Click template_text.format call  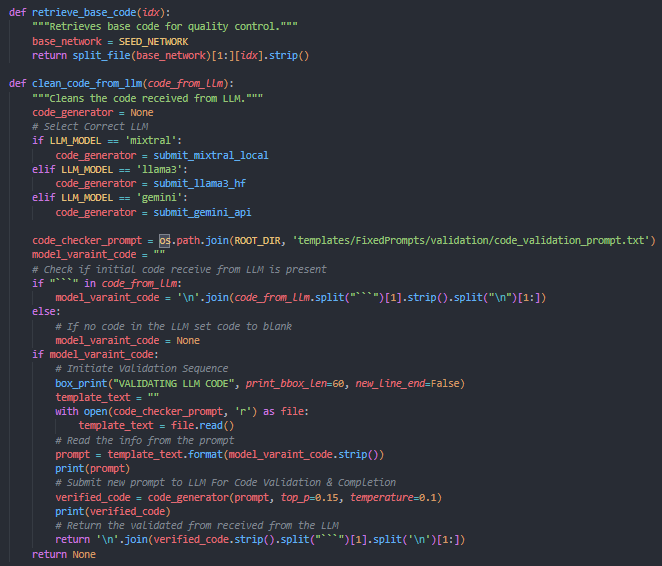[x=165, y=455]
